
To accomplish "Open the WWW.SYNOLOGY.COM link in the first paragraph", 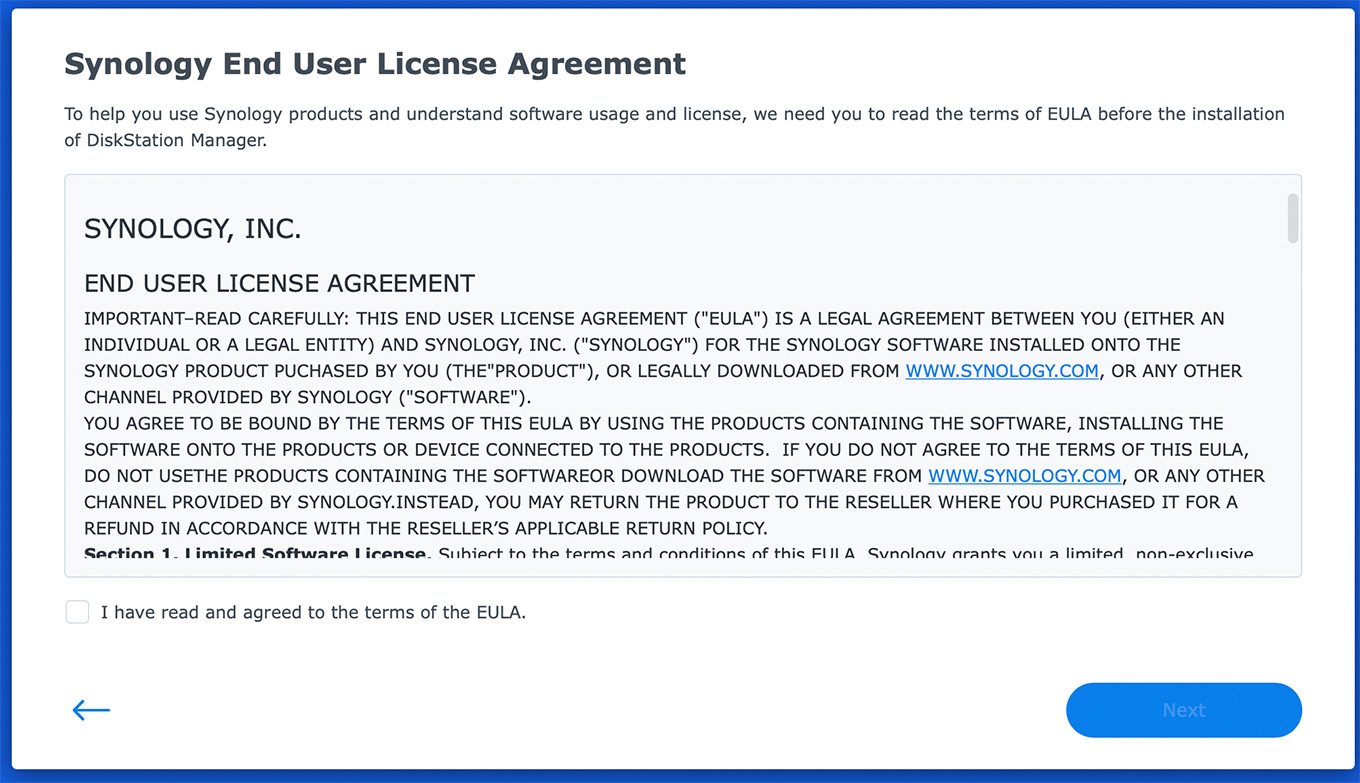I will pos(1002,371).
